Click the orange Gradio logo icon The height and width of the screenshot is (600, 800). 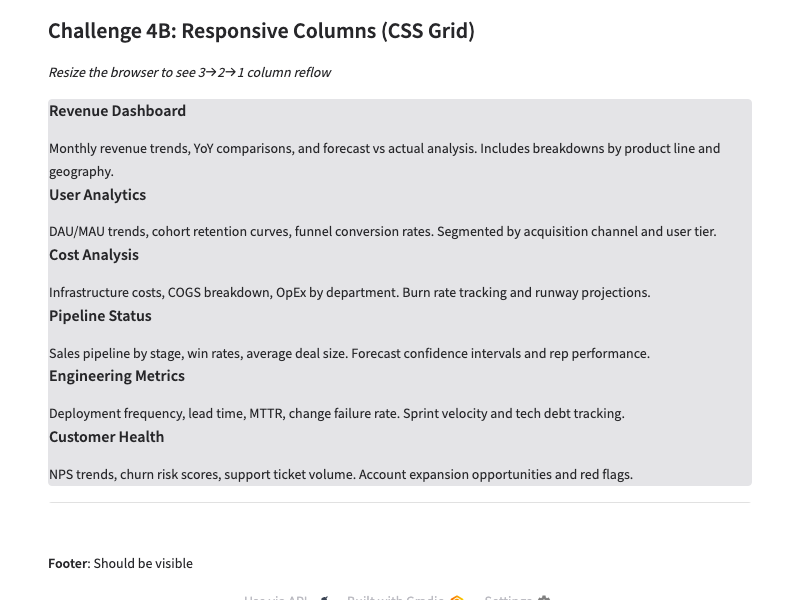(457, 598)
